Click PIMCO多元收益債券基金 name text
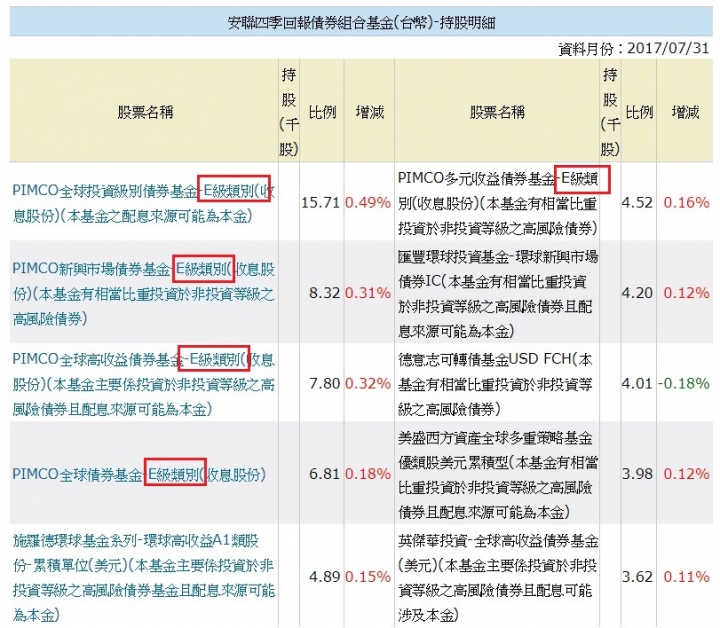Image resolution: width=720 pixels, height=628 pixels. pyautogui.click(x=498, y=202)
